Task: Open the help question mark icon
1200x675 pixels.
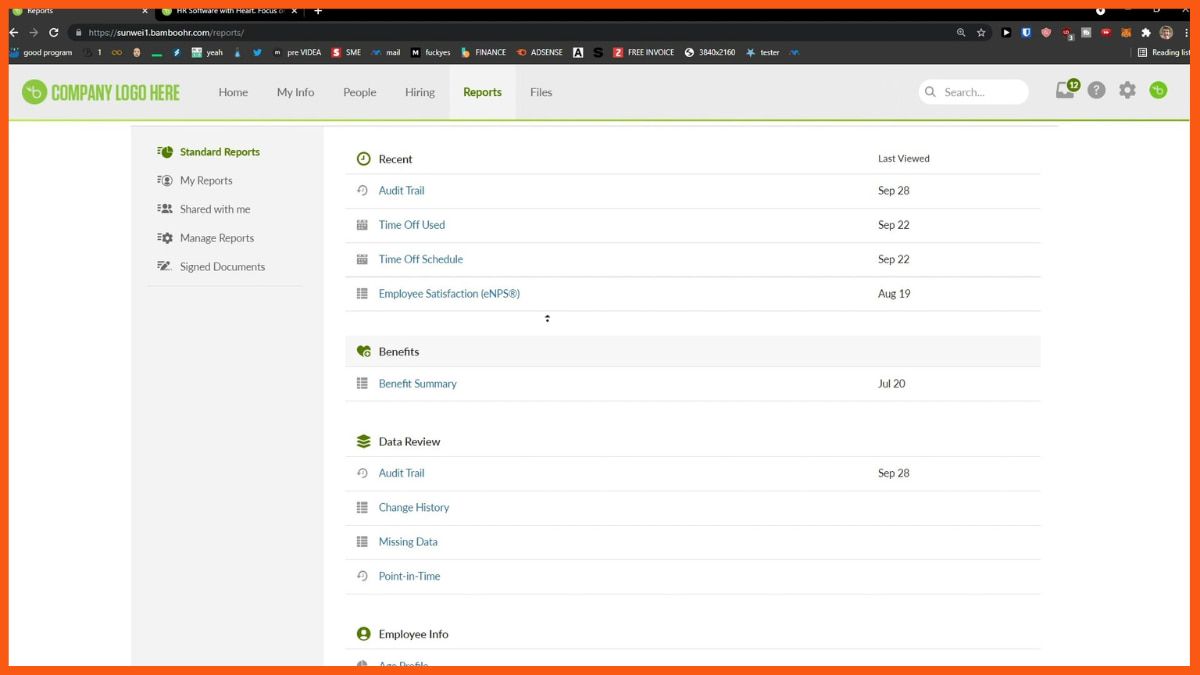Action: point(1097,90)
